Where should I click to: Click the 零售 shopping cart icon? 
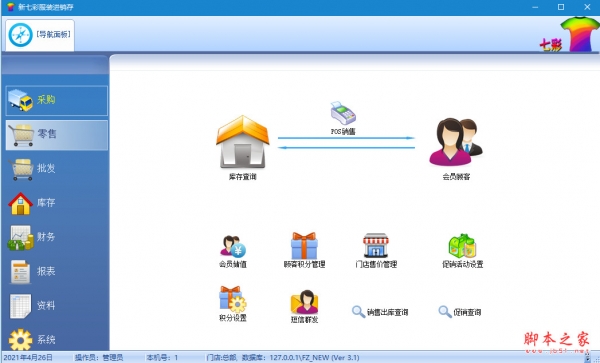[x=21, y=135]
